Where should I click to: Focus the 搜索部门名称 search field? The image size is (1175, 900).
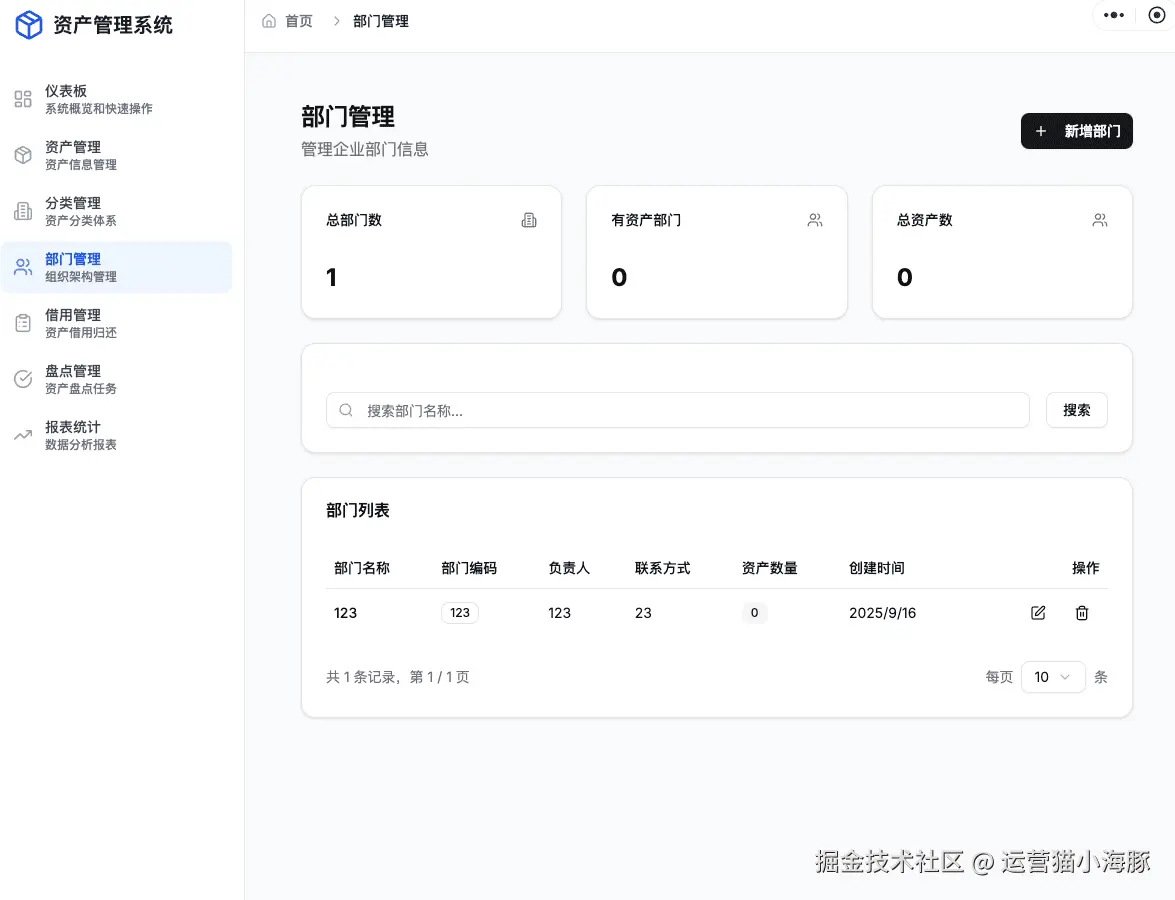point(677,410)
